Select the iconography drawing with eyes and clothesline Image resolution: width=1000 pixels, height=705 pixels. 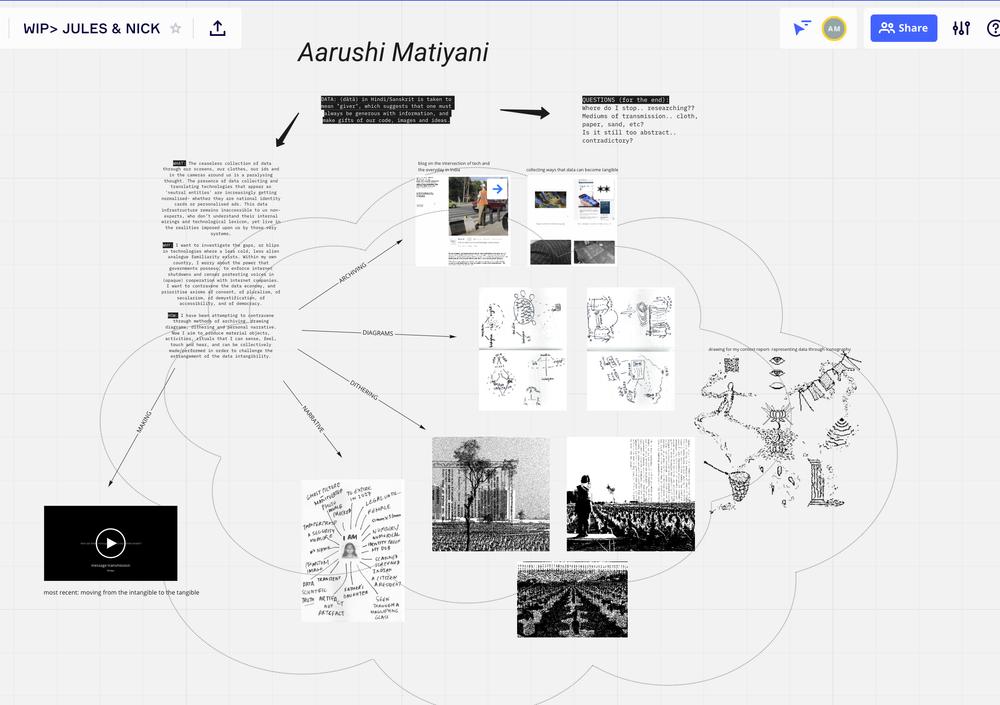tap(779, 434)
